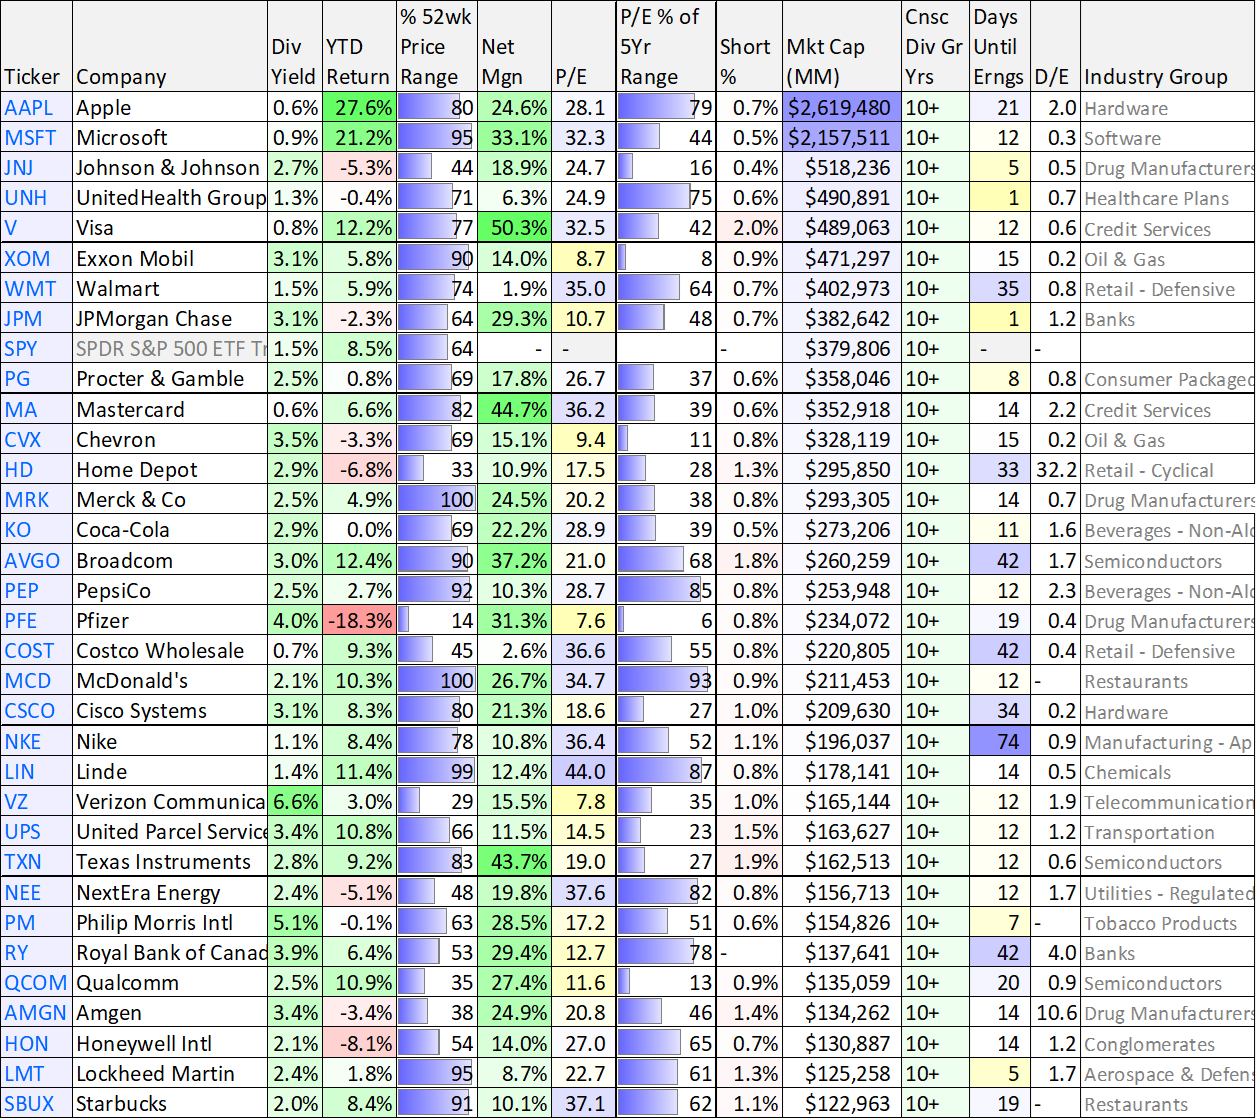The height and width of the screenshot is (1119, 1256).
Task: Click the NKE ticker link
Action: coord(23,742)
